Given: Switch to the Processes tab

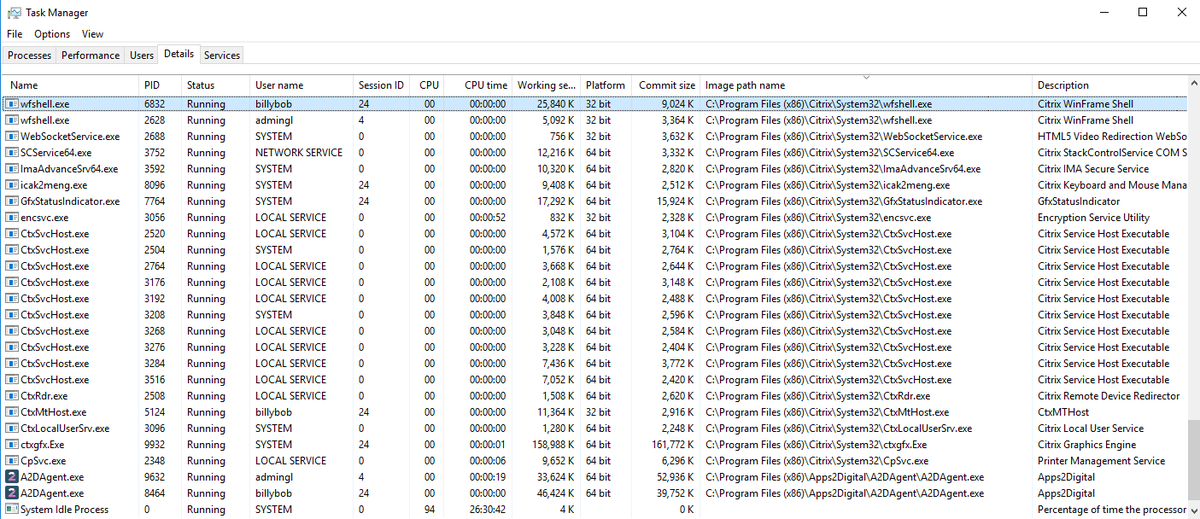Looking at the screenshot, I should [29, 55].
